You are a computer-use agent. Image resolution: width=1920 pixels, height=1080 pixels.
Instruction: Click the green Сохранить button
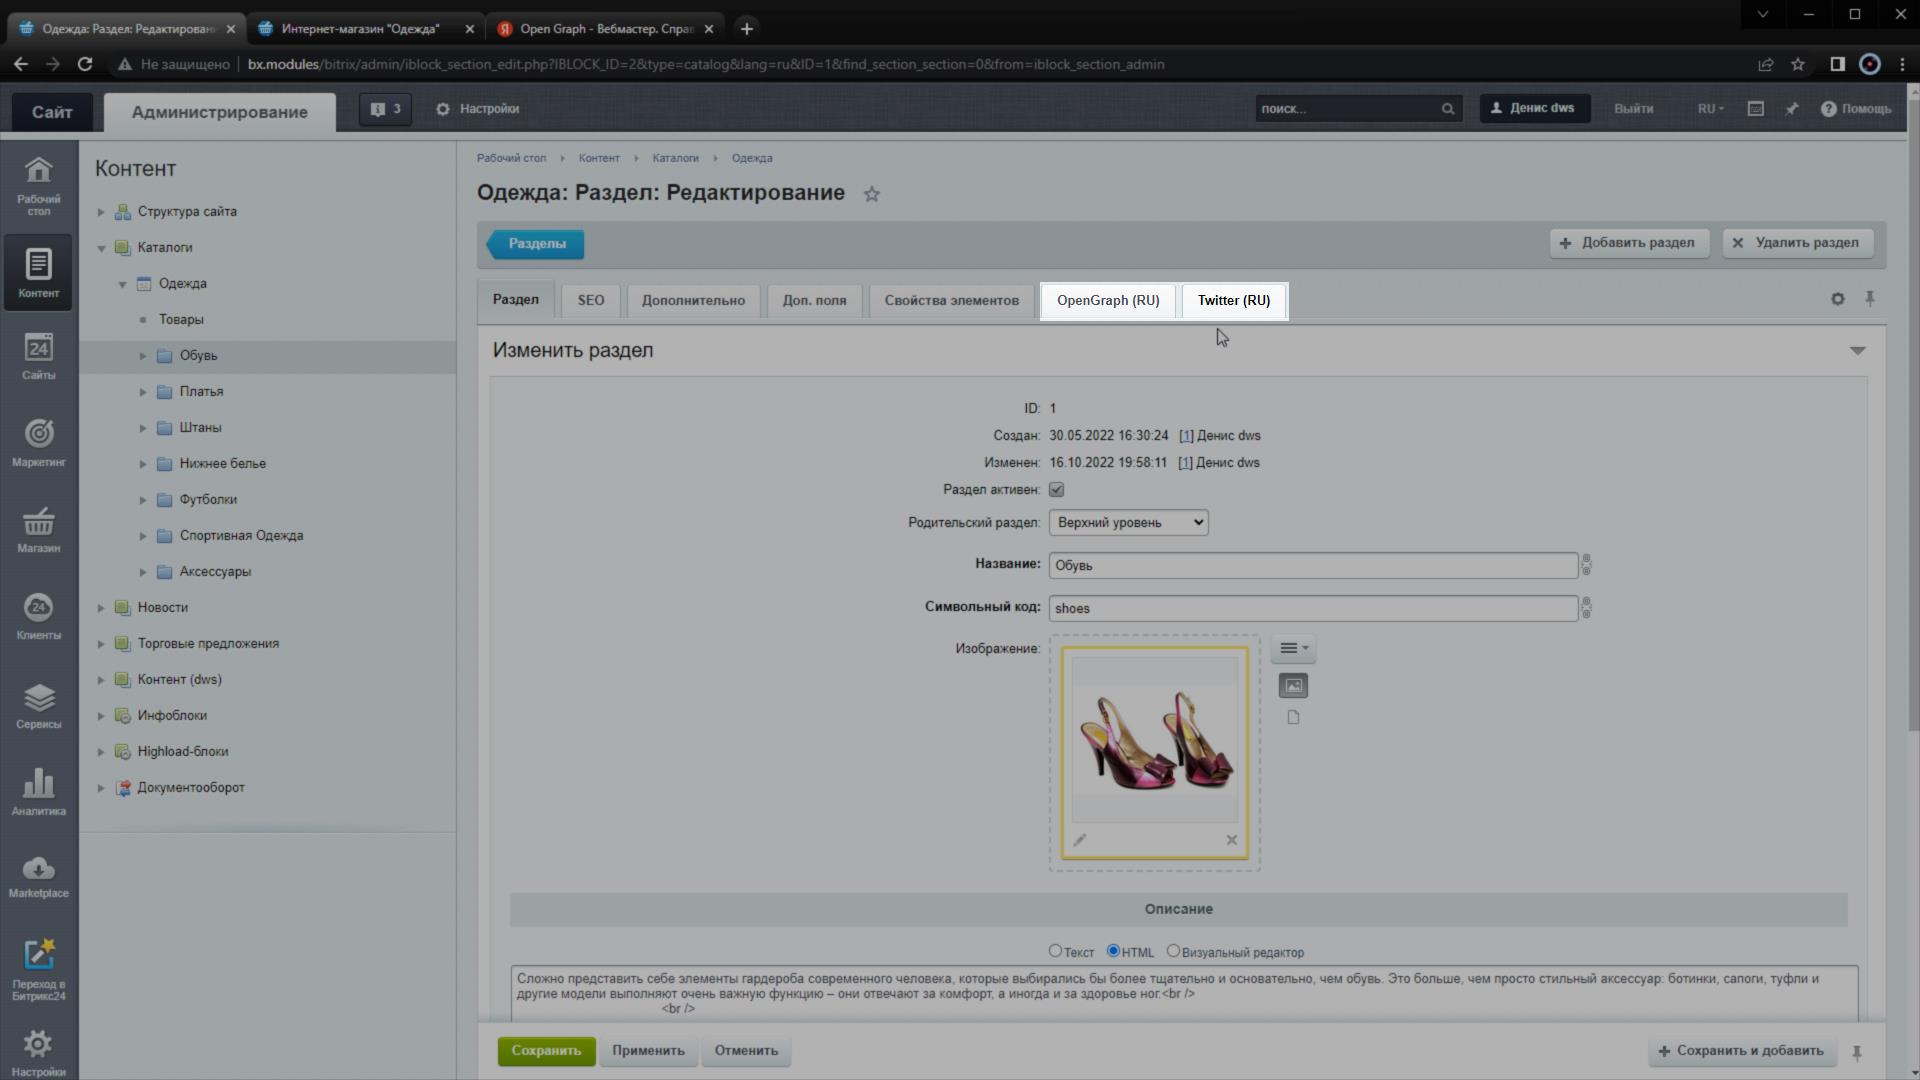click(x=546, y=1051)
